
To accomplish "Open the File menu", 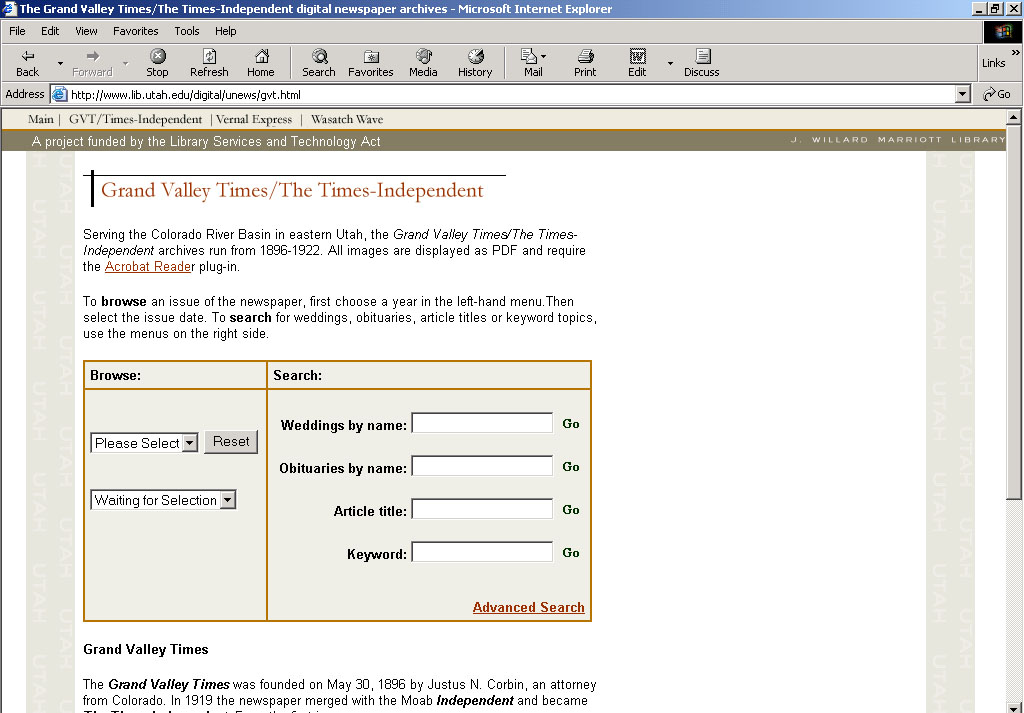I will (x=17, y=31).
